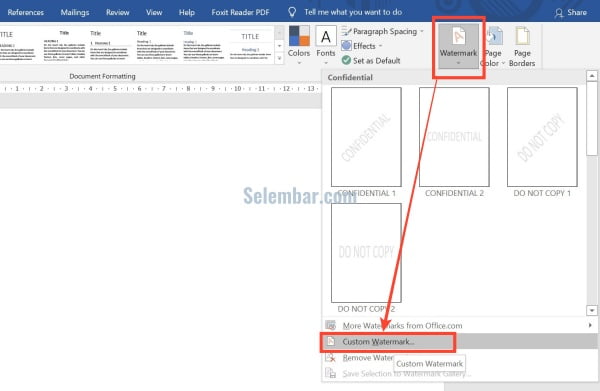The width and height of the screenshot is (600, 391).
Task: Click the More Watermarks item icon
Action: 331,326
